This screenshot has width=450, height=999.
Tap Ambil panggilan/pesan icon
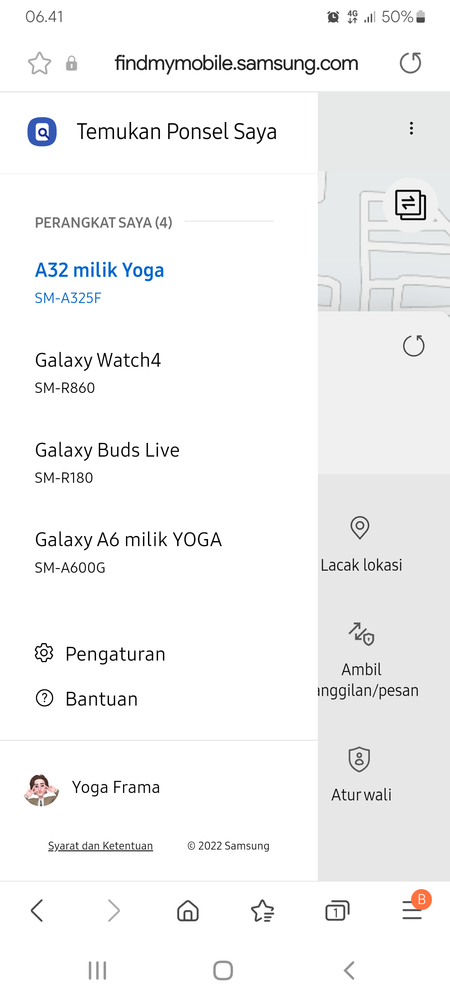tap(361, 635)
